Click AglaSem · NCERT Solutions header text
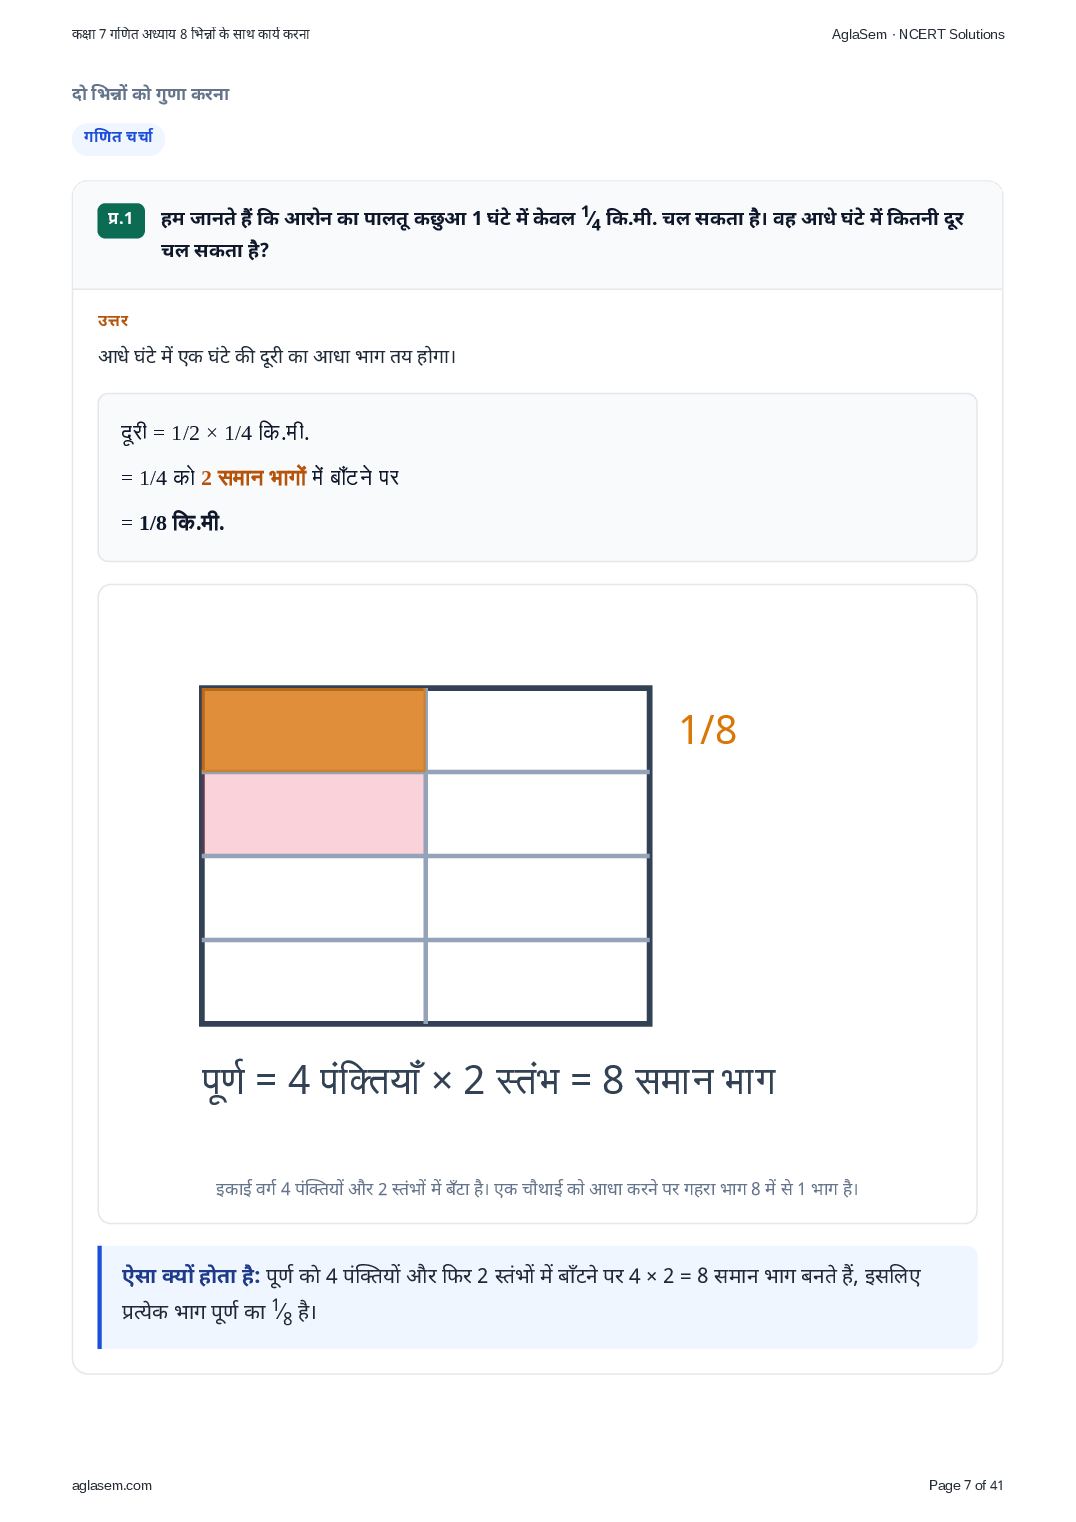The image size is (1076, 1522). [x=918, y=34]
